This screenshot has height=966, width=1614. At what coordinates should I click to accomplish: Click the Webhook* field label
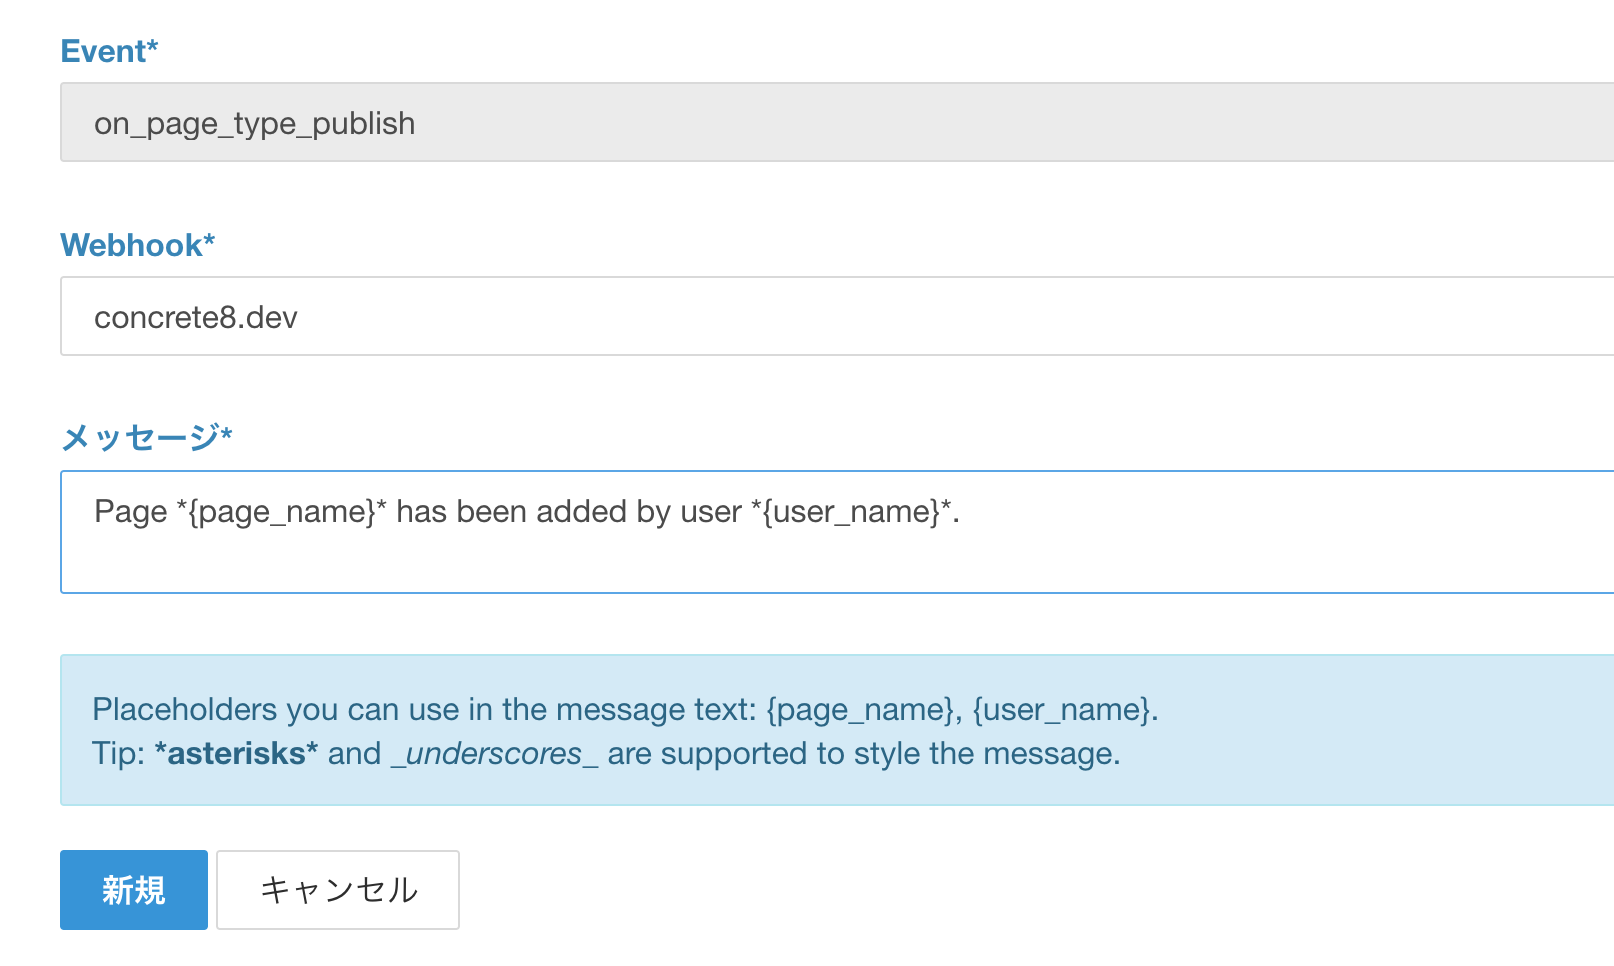pyautogui.click(x=138, y=245)
